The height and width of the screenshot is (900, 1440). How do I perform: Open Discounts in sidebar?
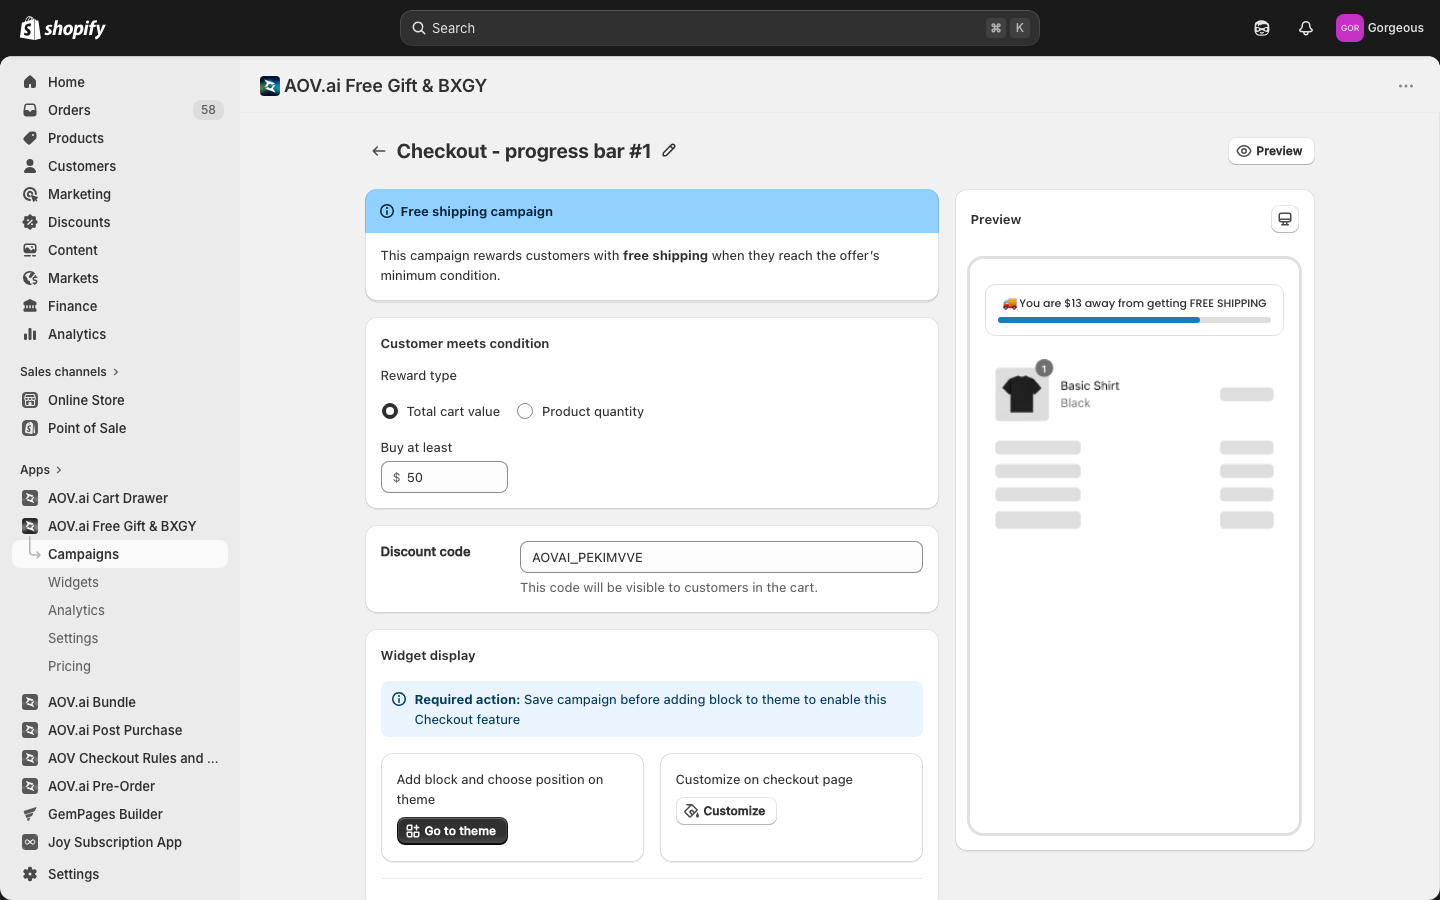pos(120,222)
